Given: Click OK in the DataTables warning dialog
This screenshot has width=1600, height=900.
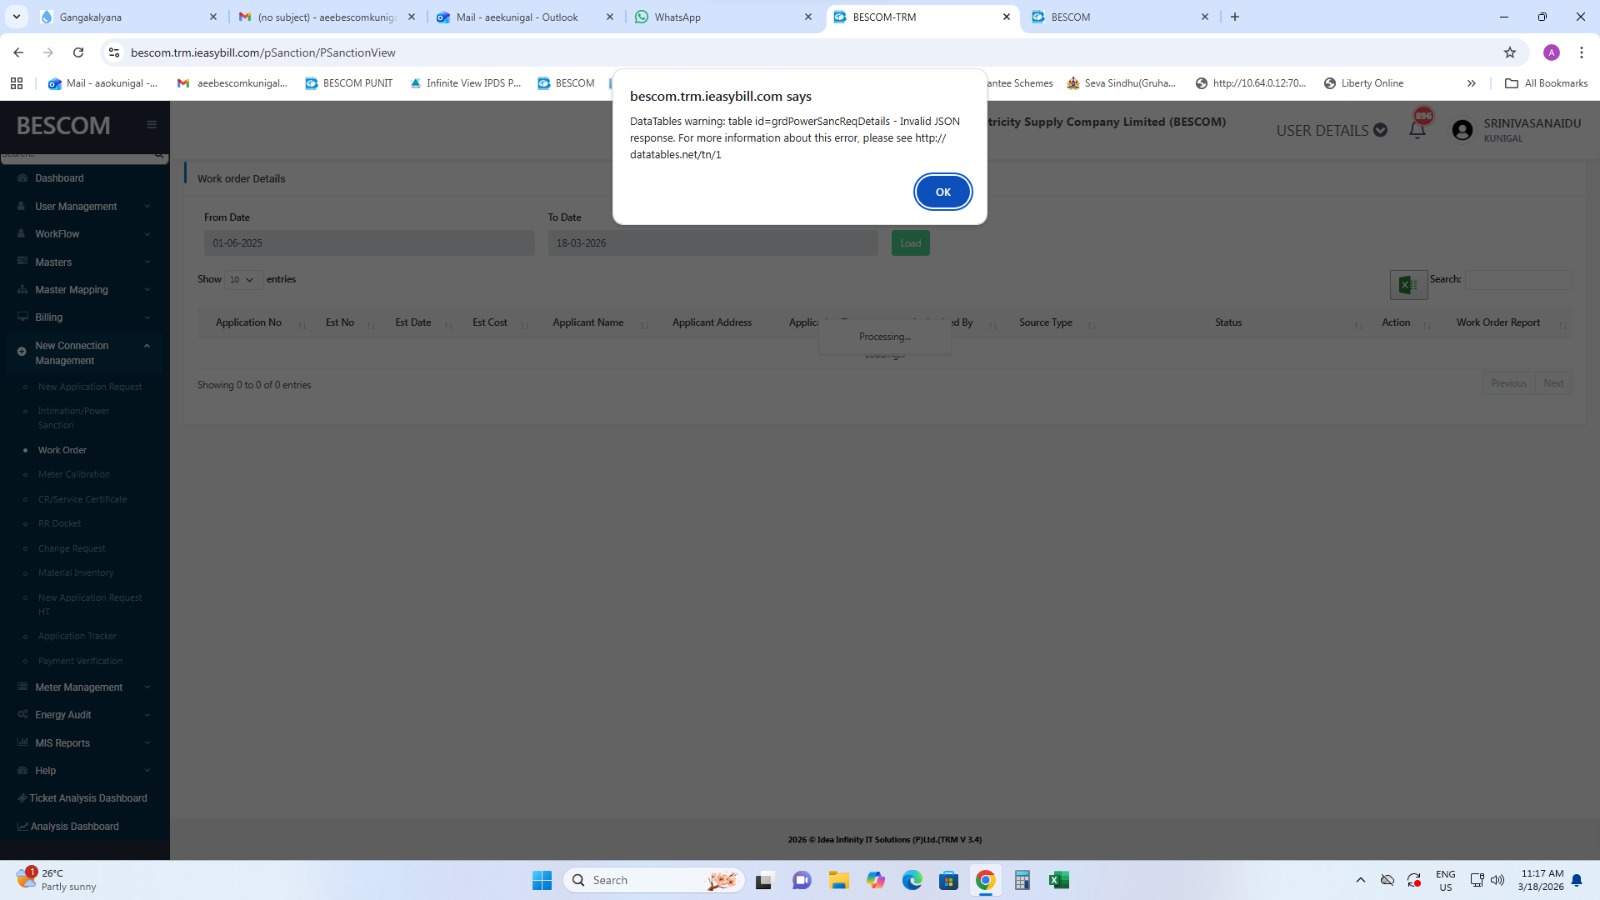Looking at the screenshot, I should click(x=943, y=192).
